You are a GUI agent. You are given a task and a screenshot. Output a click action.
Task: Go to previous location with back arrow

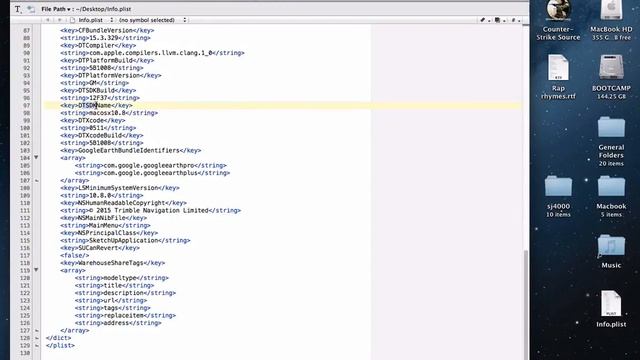tap(48, 20)
